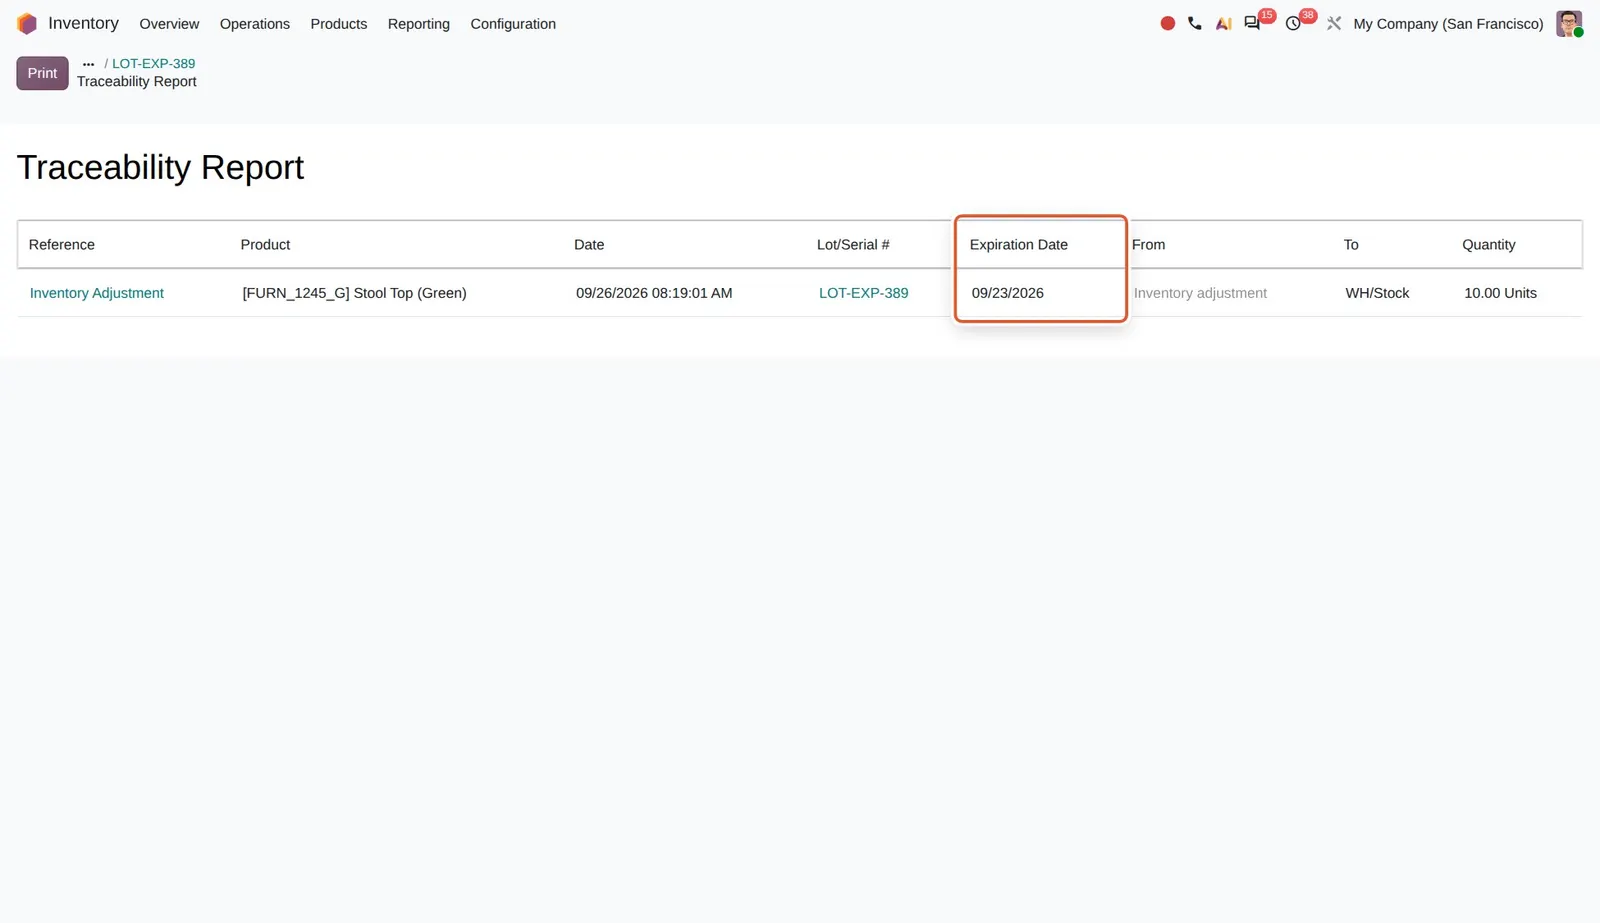Click the Reference column header
The image size is (1600, 923).
62,244
